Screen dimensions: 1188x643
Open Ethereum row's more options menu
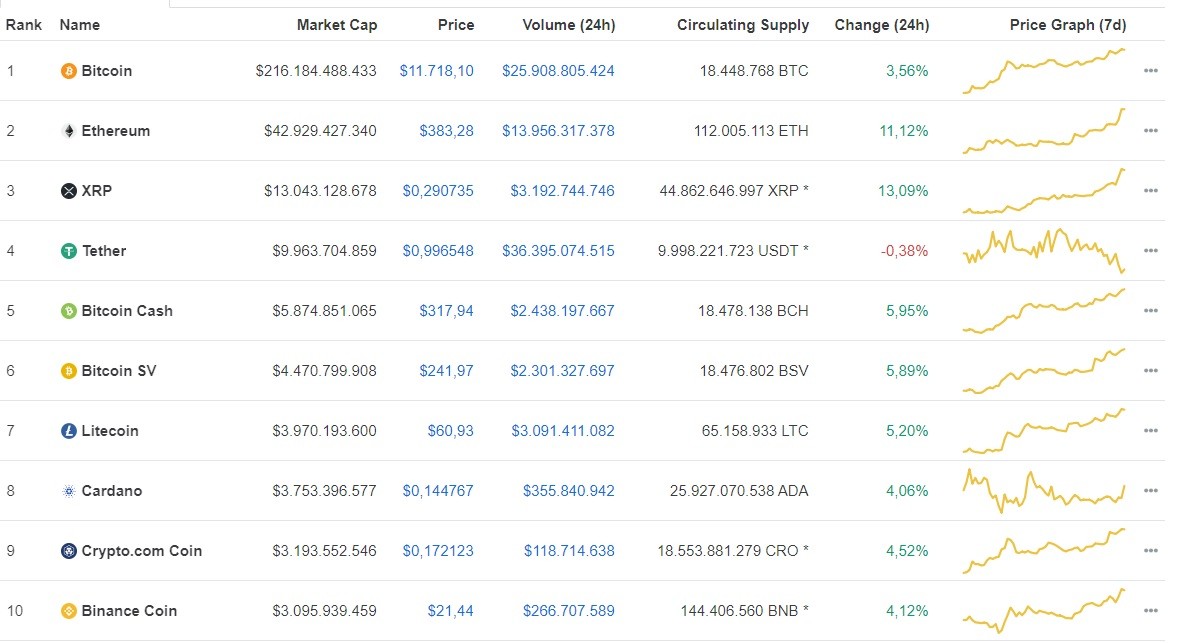[x=1152, y=131]
